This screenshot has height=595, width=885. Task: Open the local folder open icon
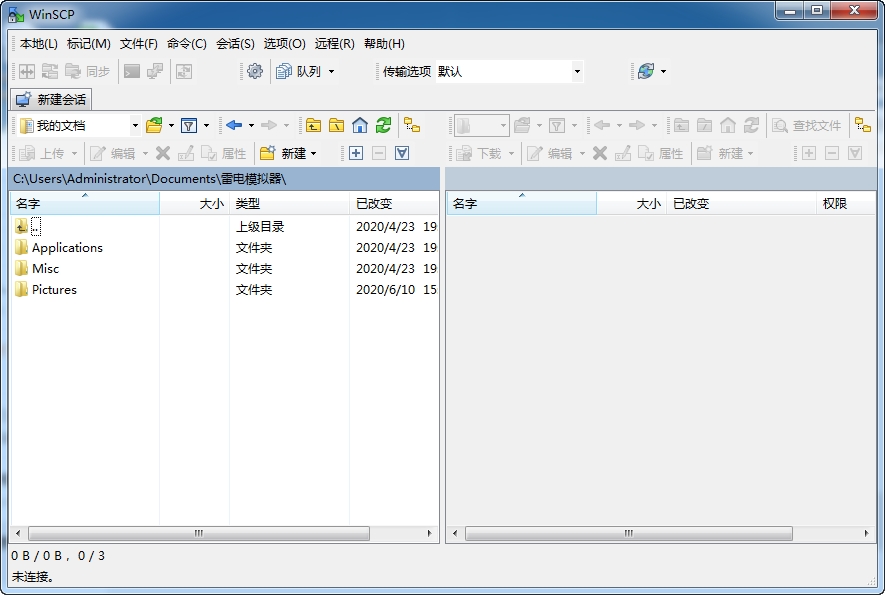click(154, 125)
